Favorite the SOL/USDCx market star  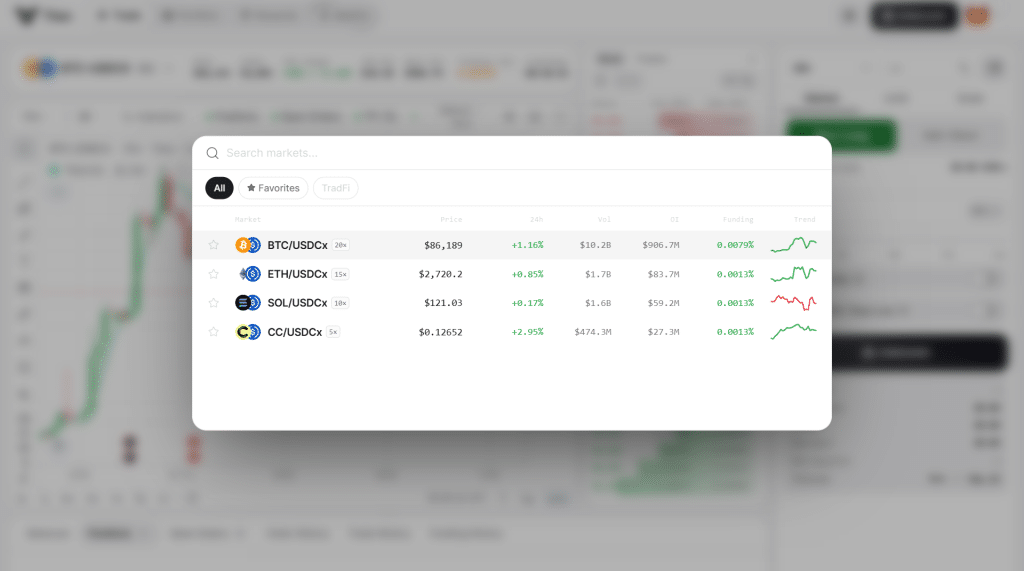(x=214, y=302)
